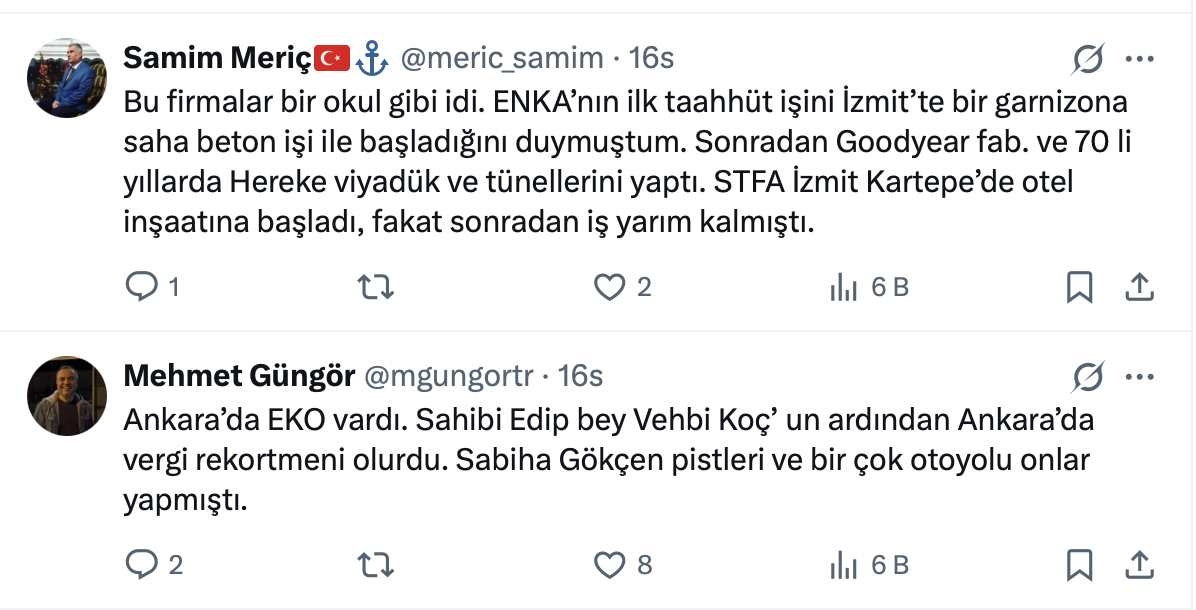Open Samim Meriç's profile avatar
Image resolution: width=1196 pixels, height=610 pixels.
[x=66, y=78]
